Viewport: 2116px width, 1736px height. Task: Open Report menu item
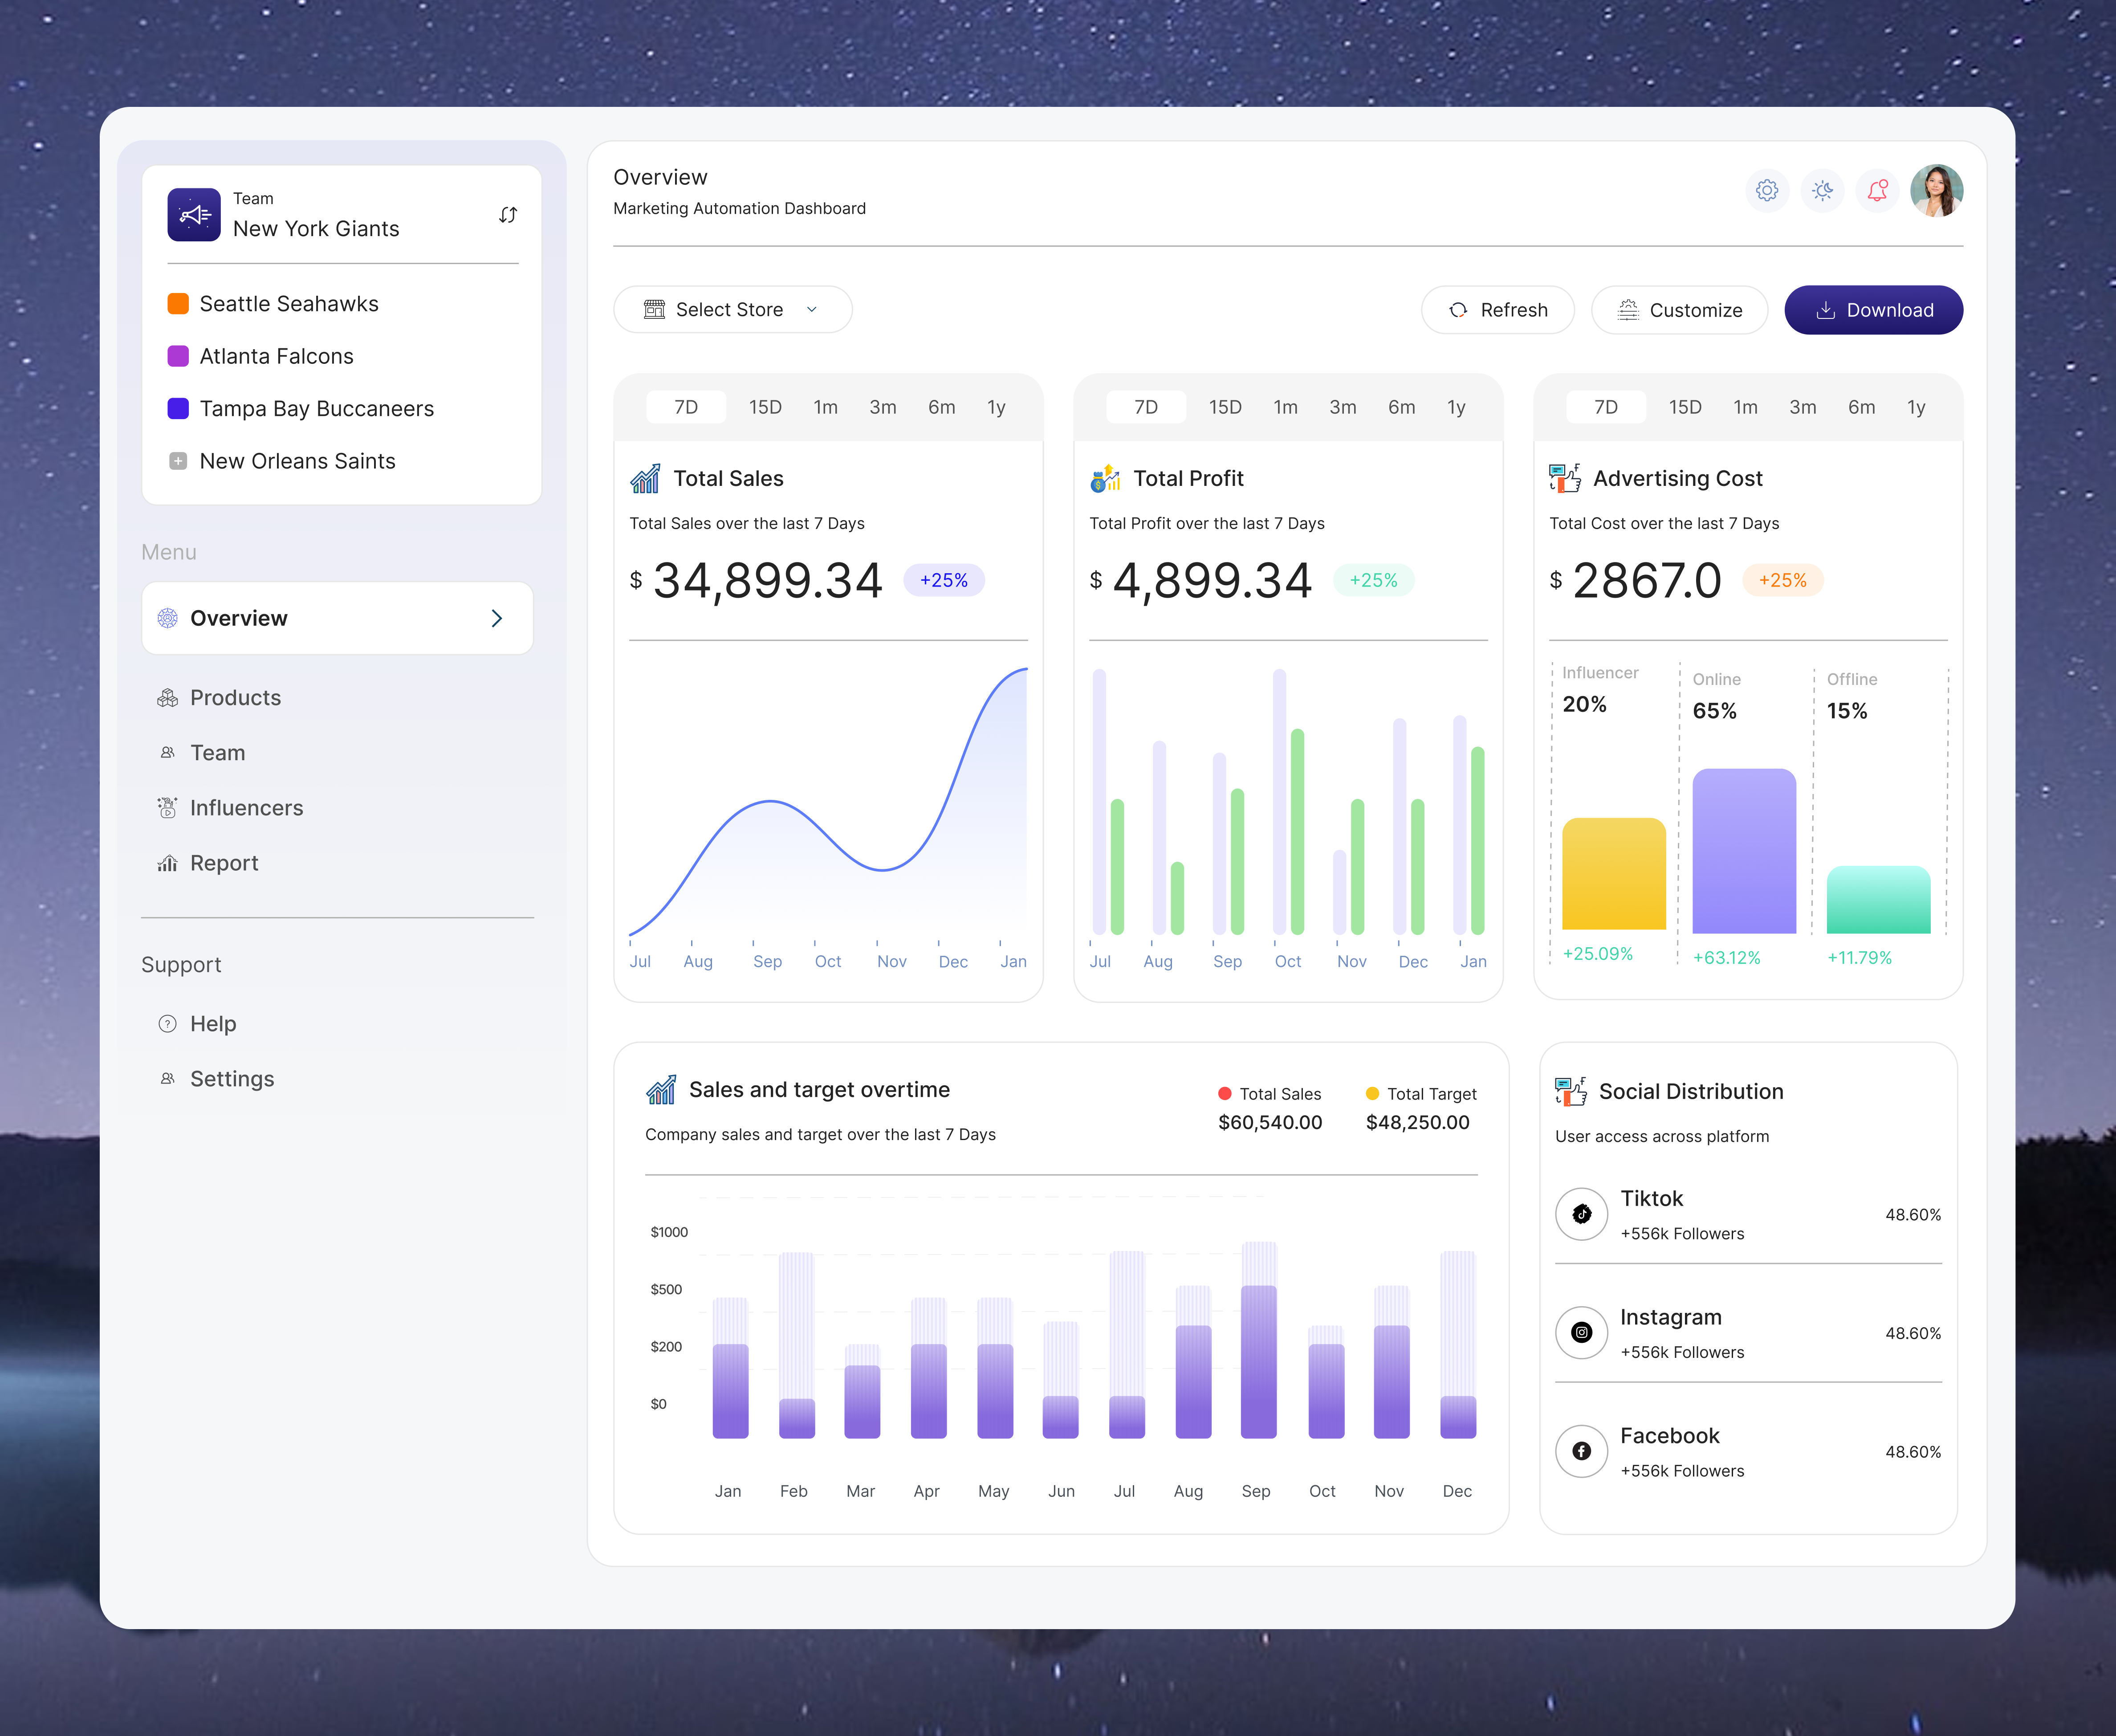(x=224, y=863)
